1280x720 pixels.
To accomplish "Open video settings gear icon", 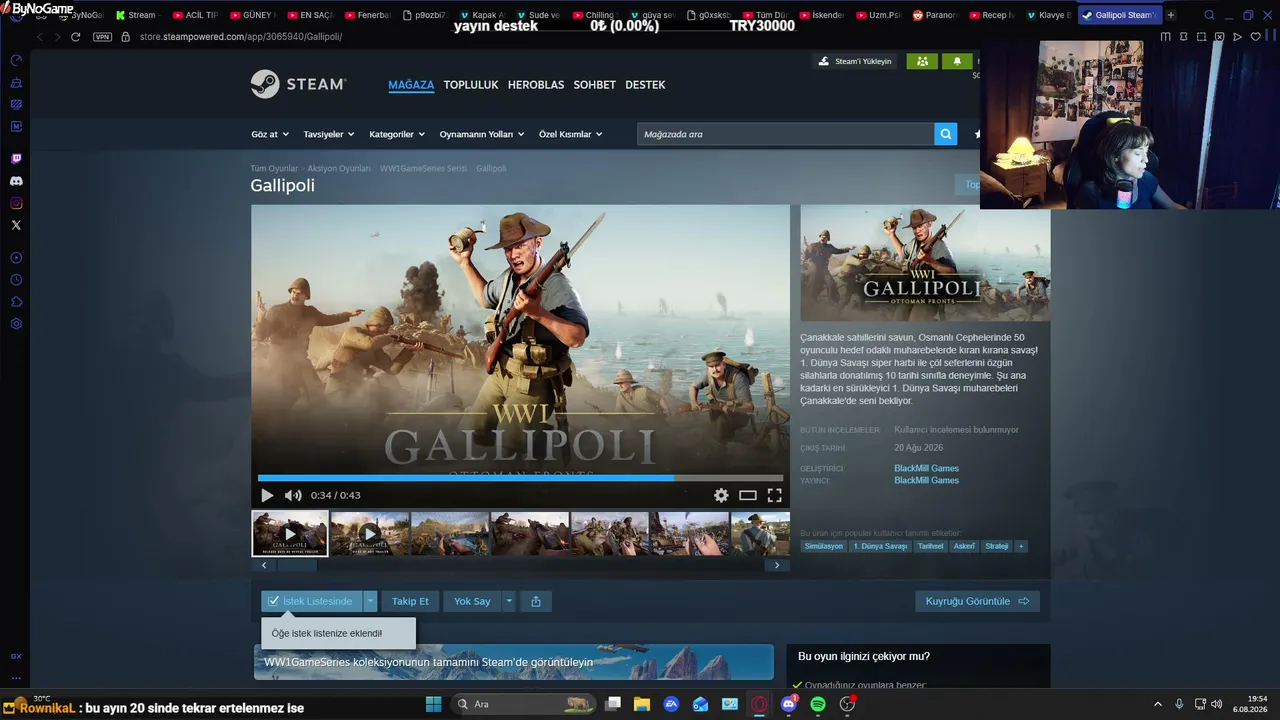I will coord(721,495).
